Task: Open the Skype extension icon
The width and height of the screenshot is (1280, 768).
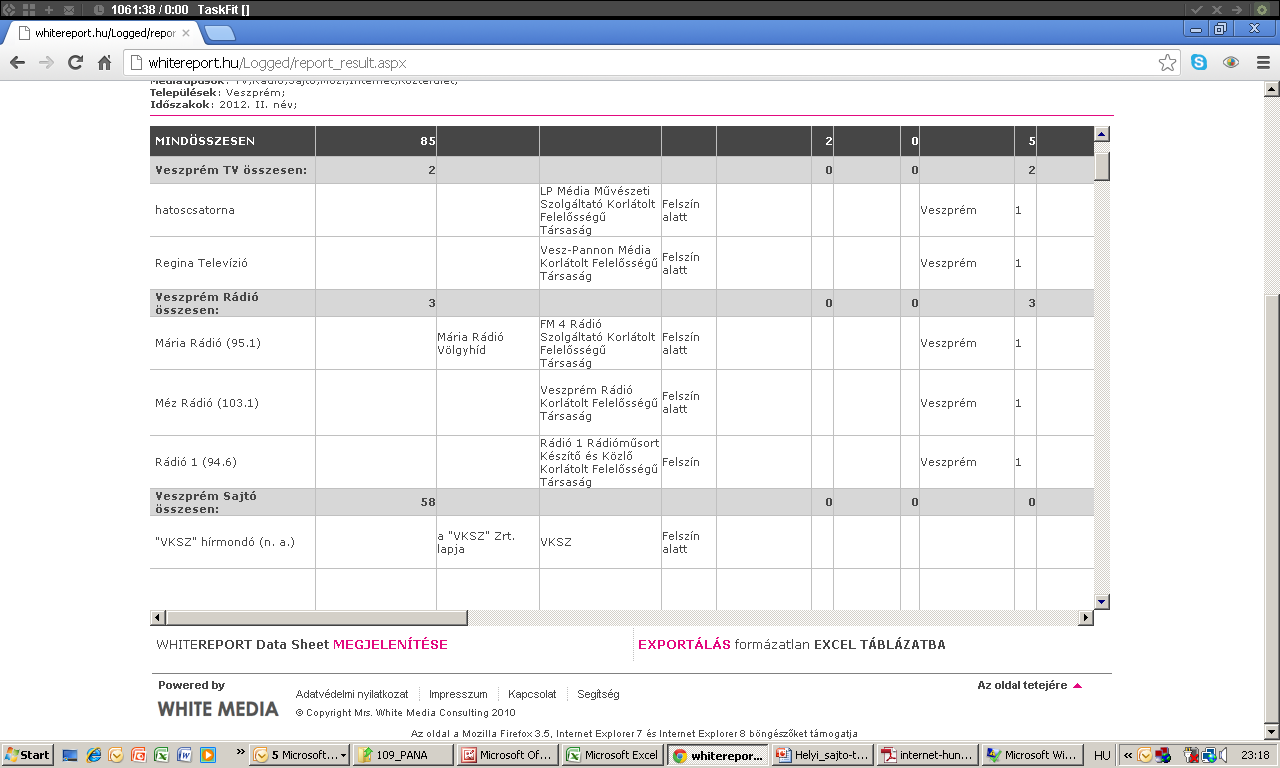Action: 1199,62
